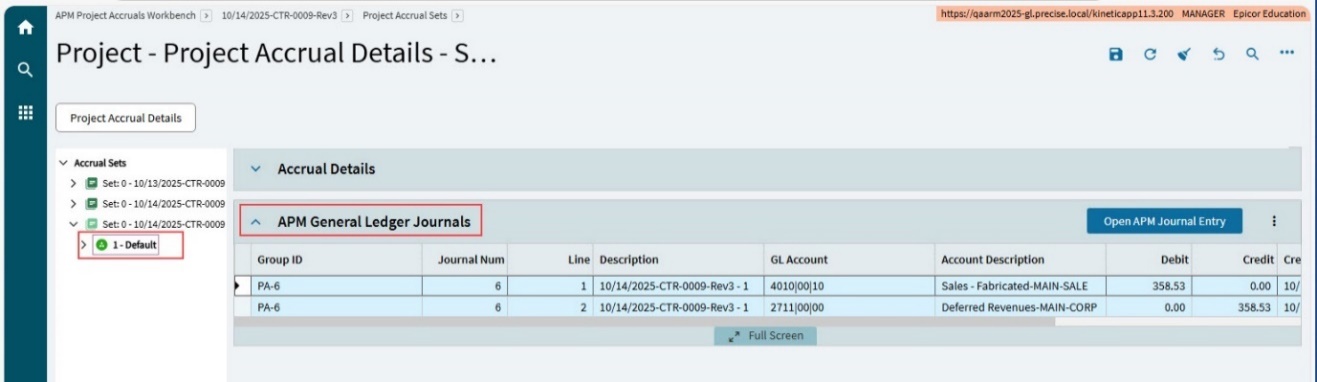
Task: Open APM Project Accruals Workbench breadcrumb
Action: (x=125, y=15)
